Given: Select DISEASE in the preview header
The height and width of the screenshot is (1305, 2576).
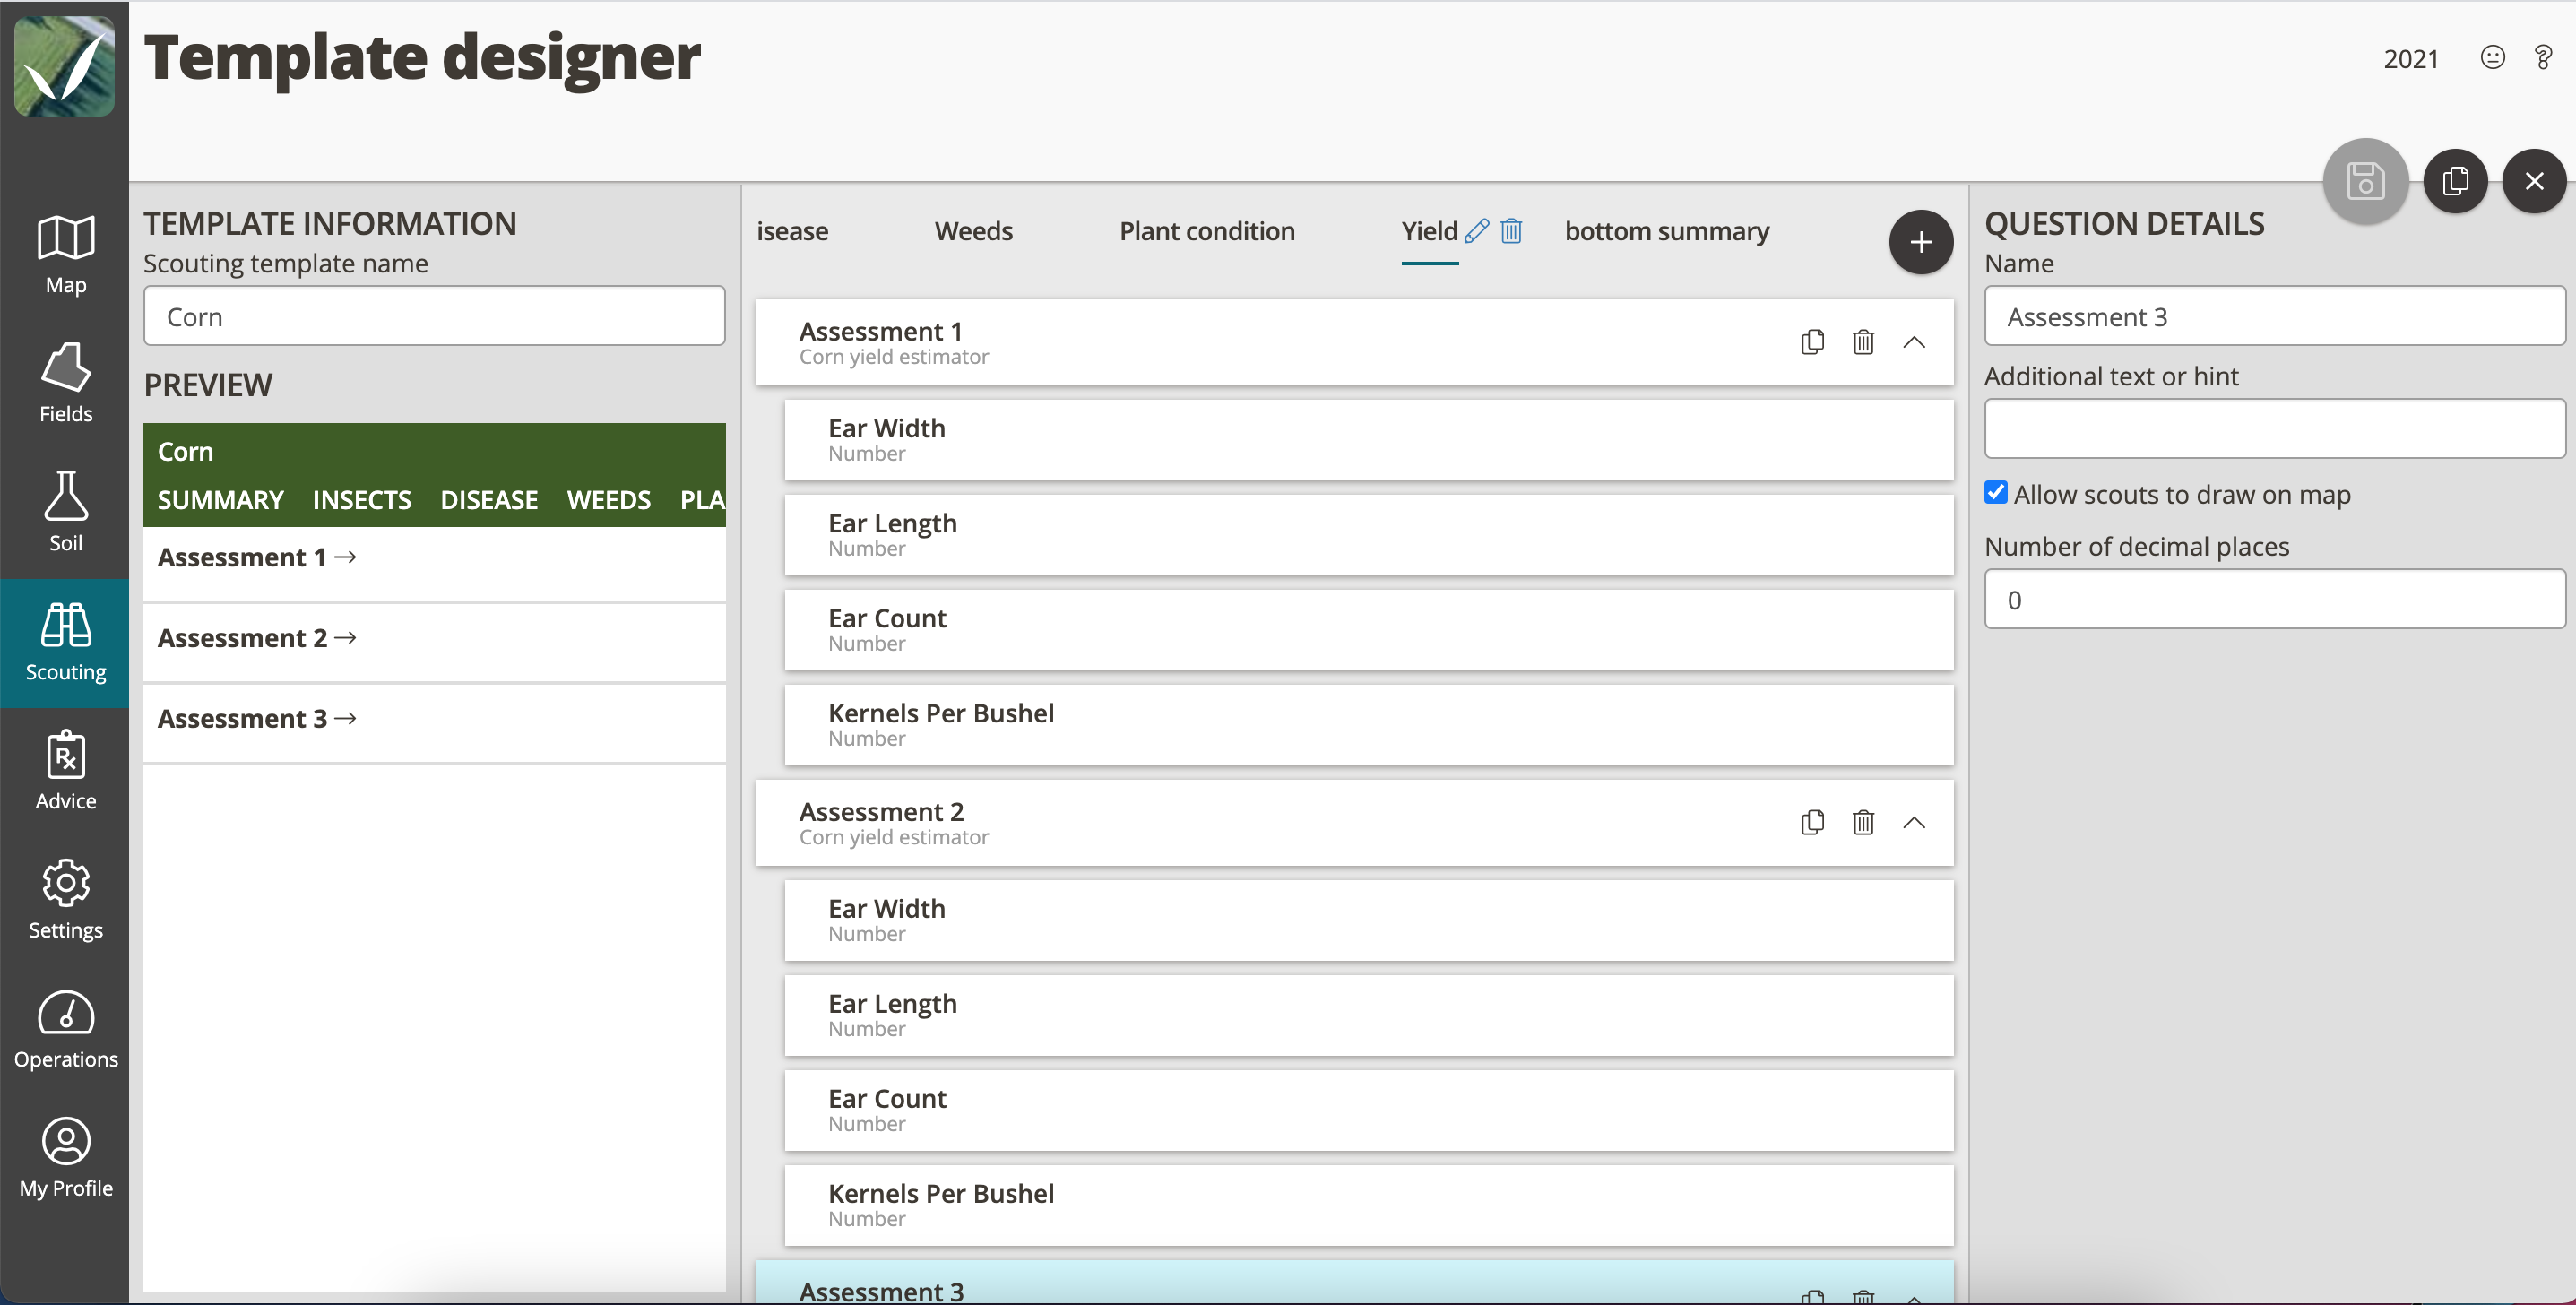Looking at the screenshot, I should (x=488, y=499).
